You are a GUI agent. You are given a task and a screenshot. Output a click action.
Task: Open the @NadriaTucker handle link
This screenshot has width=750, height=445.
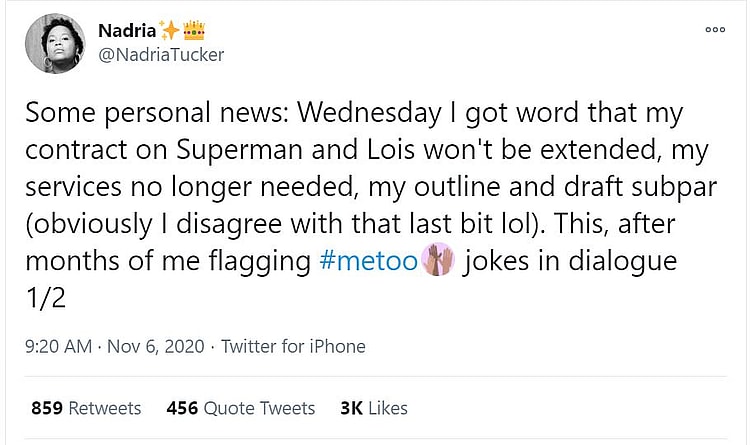[x=161, y=54]
